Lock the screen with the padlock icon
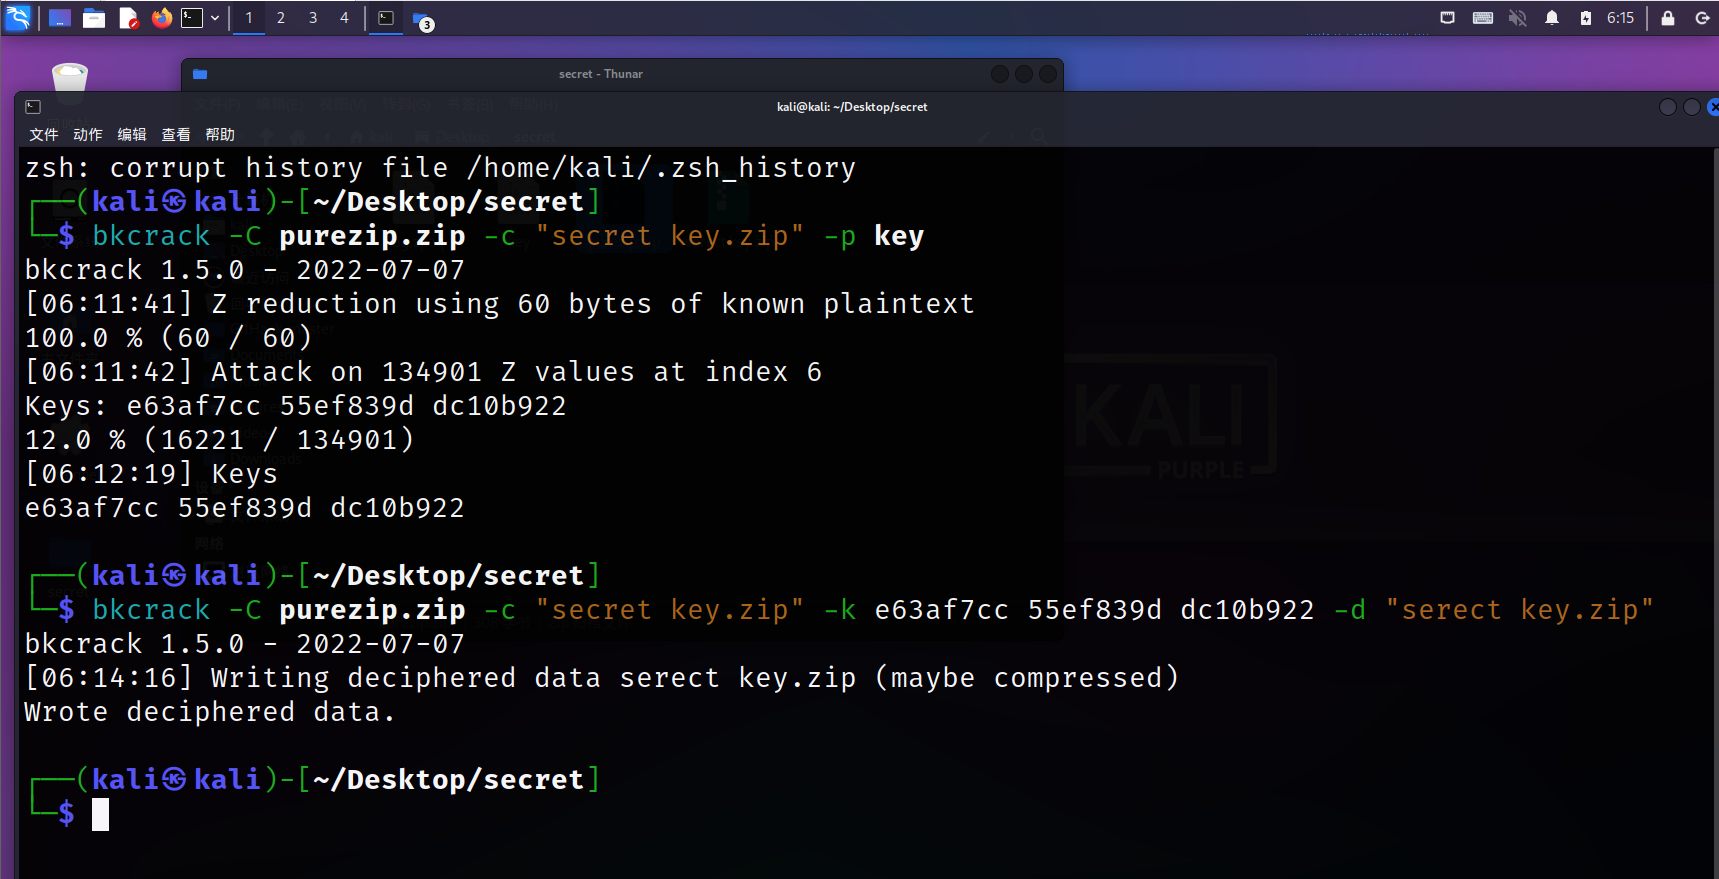This screenshot has width=1719, height=879. click(1668, 18)
